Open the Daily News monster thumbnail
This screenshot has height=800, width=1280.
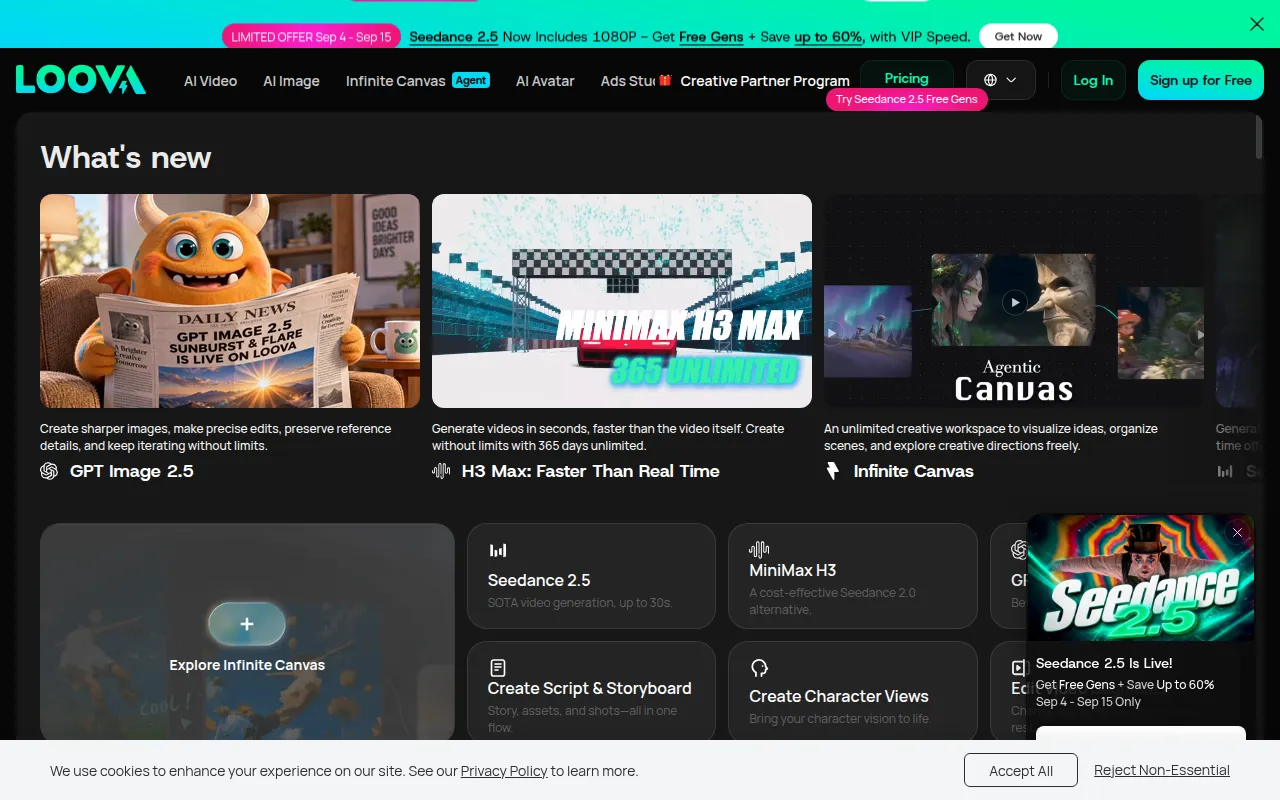(230, 301)
